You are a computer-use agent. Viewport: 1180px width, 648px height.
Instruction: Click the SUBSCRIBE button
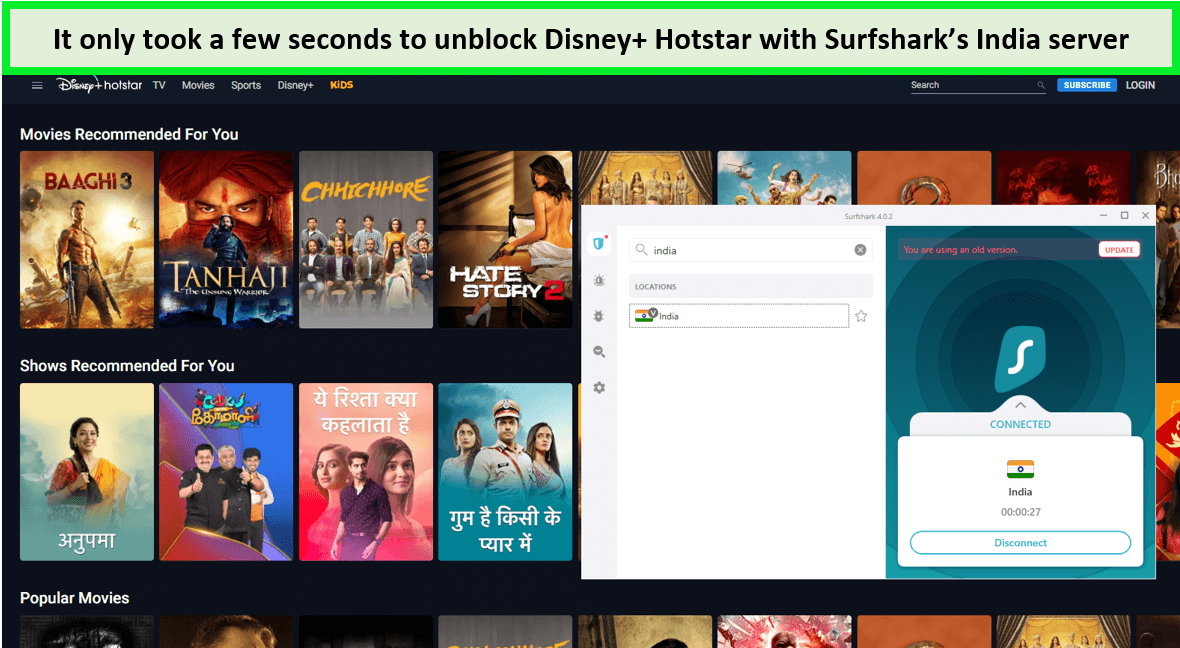tap(1087, 85)
